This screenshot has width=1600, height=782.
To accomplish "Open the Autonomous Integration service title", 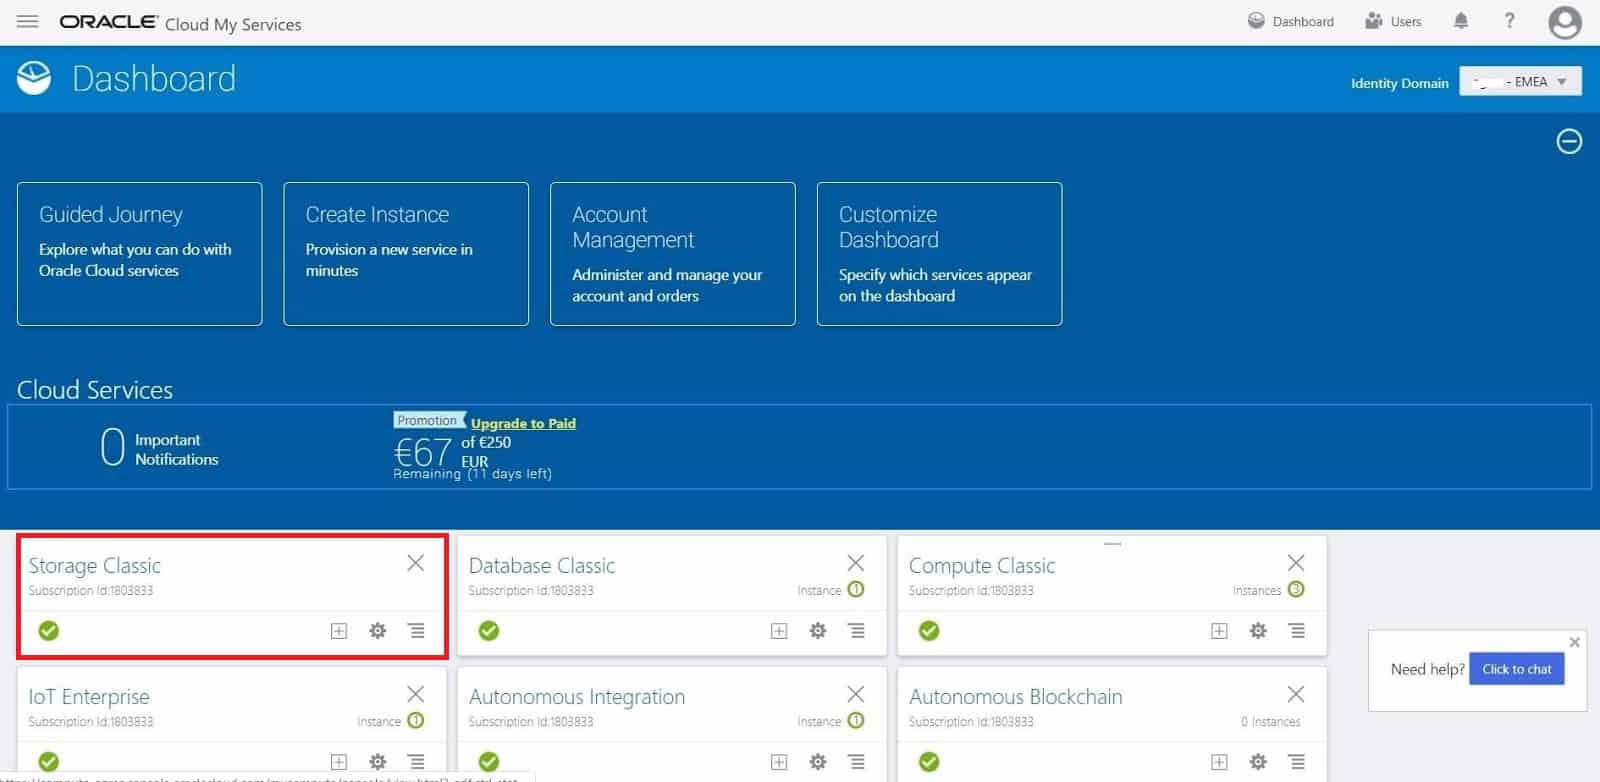I will pyautogui.click(x=577, y=696).
